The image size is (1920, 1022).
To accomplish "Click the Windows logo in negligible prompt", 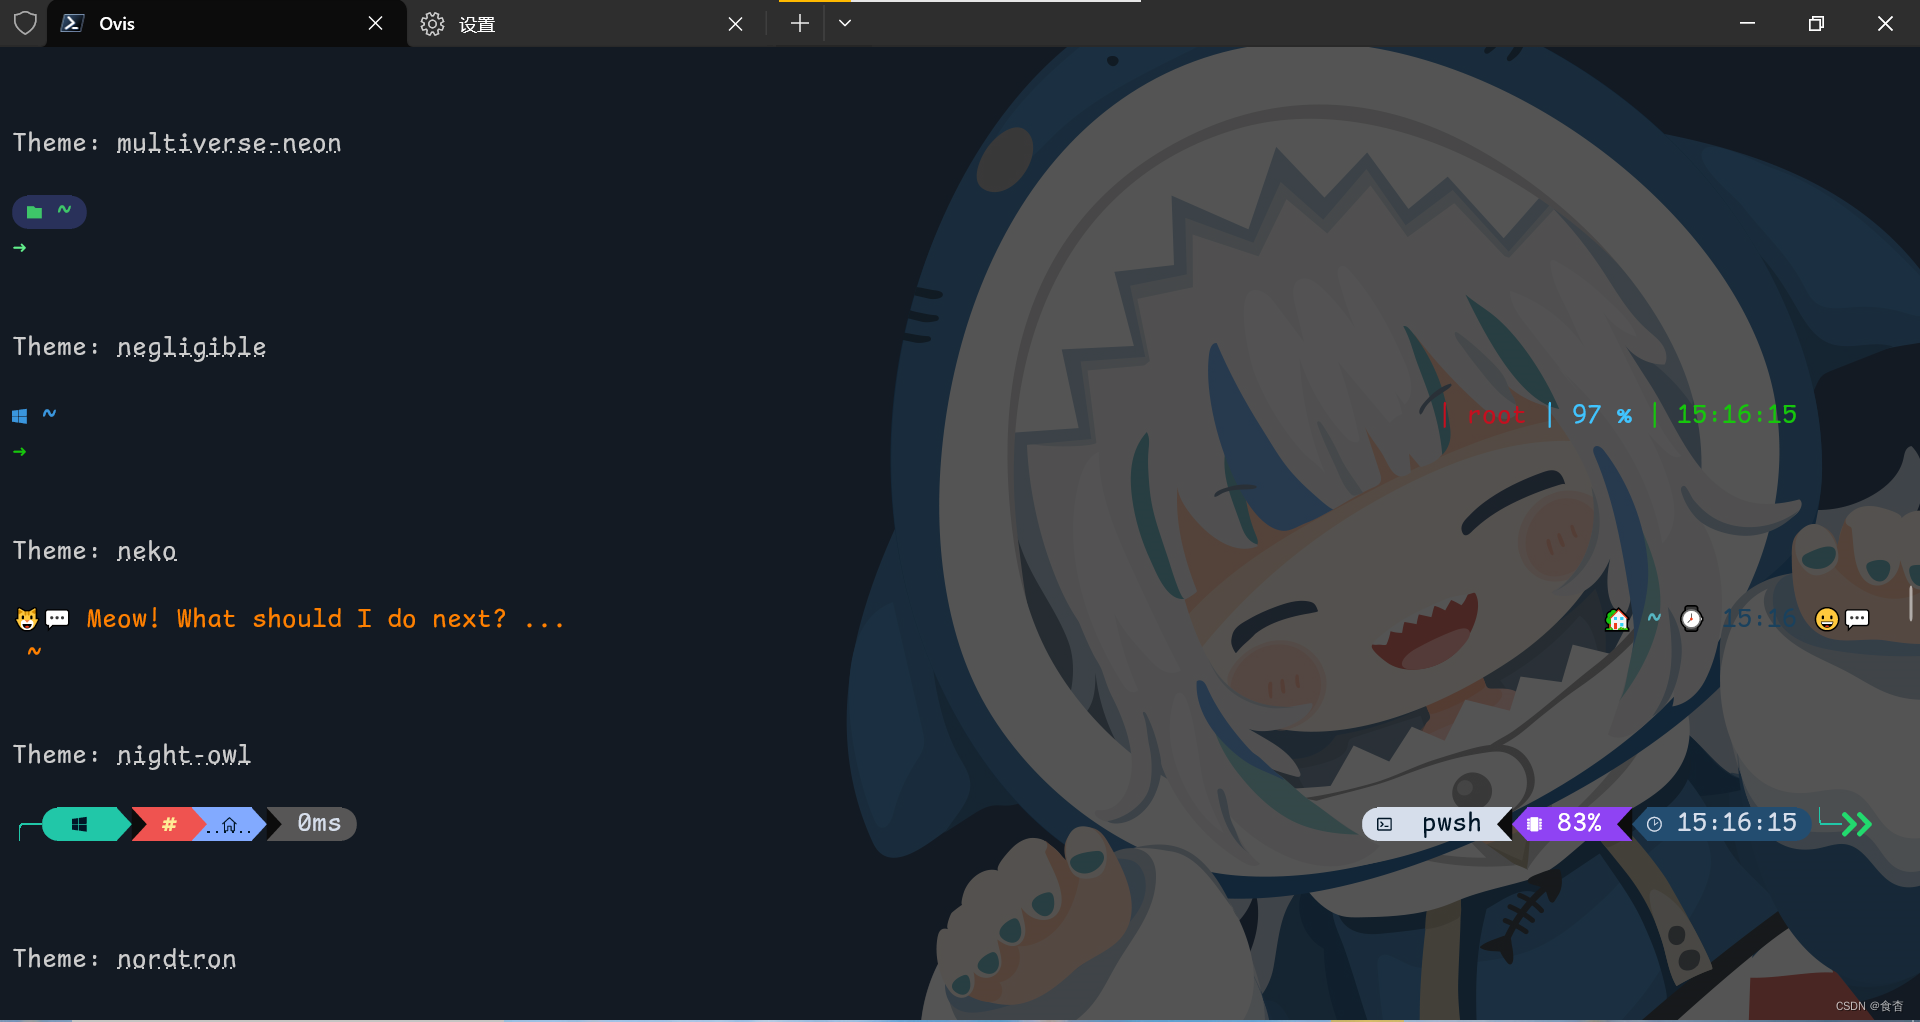I will click(x=20, y=416).
